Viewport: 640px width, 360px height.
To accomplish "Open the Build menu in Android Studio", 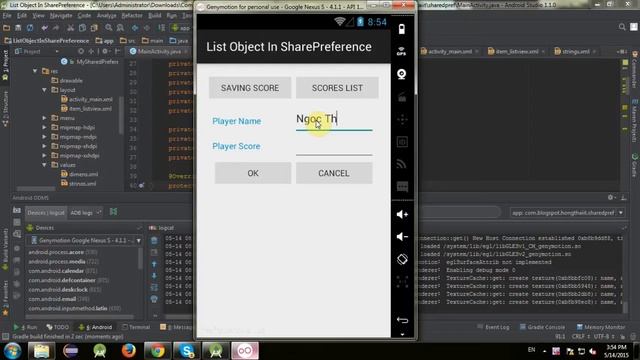I will click(x=154, y=16).
